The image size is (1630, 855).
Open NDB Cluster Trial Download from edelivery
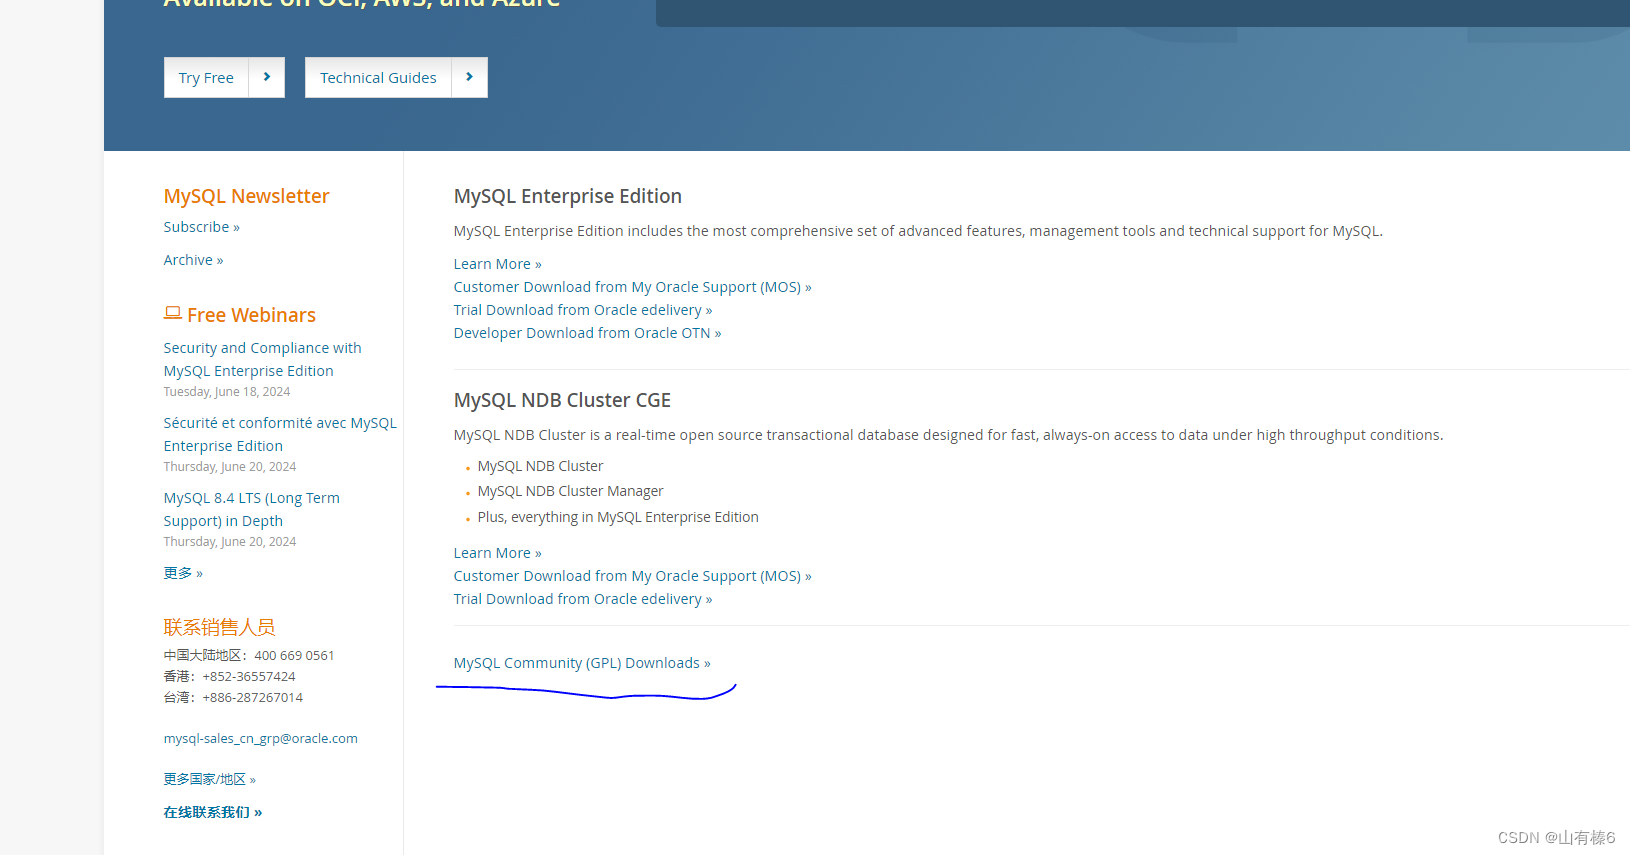coord(583,599)
